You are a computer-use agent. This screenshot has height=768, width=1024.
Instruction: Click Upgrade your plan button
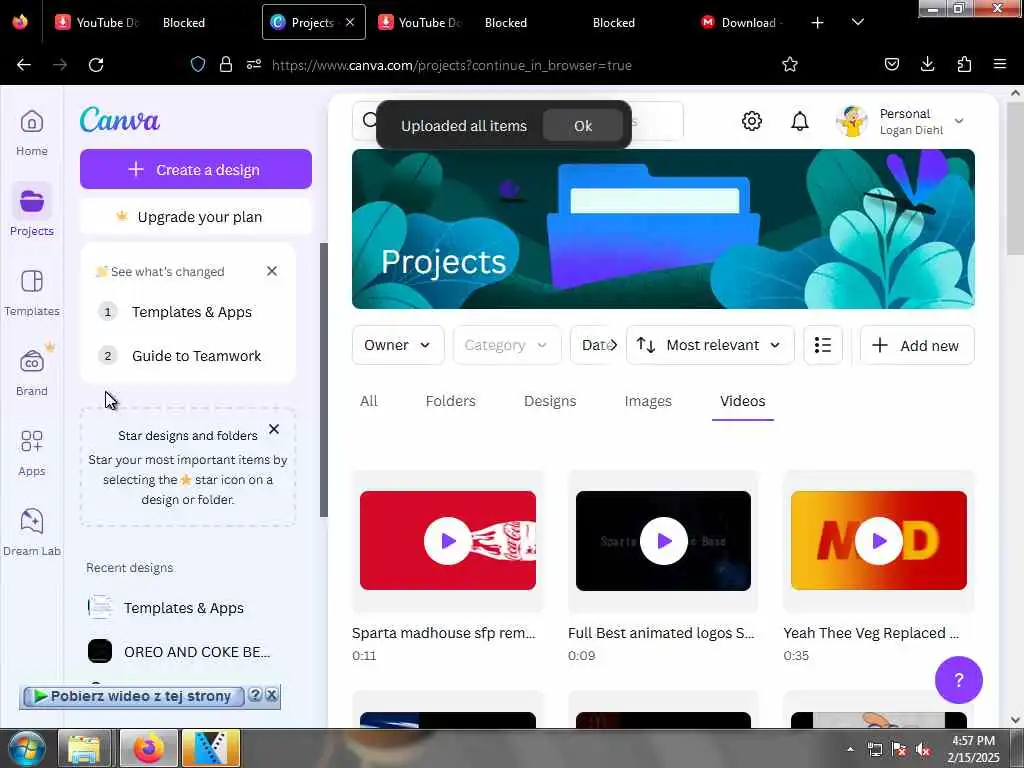pos(196,216)
